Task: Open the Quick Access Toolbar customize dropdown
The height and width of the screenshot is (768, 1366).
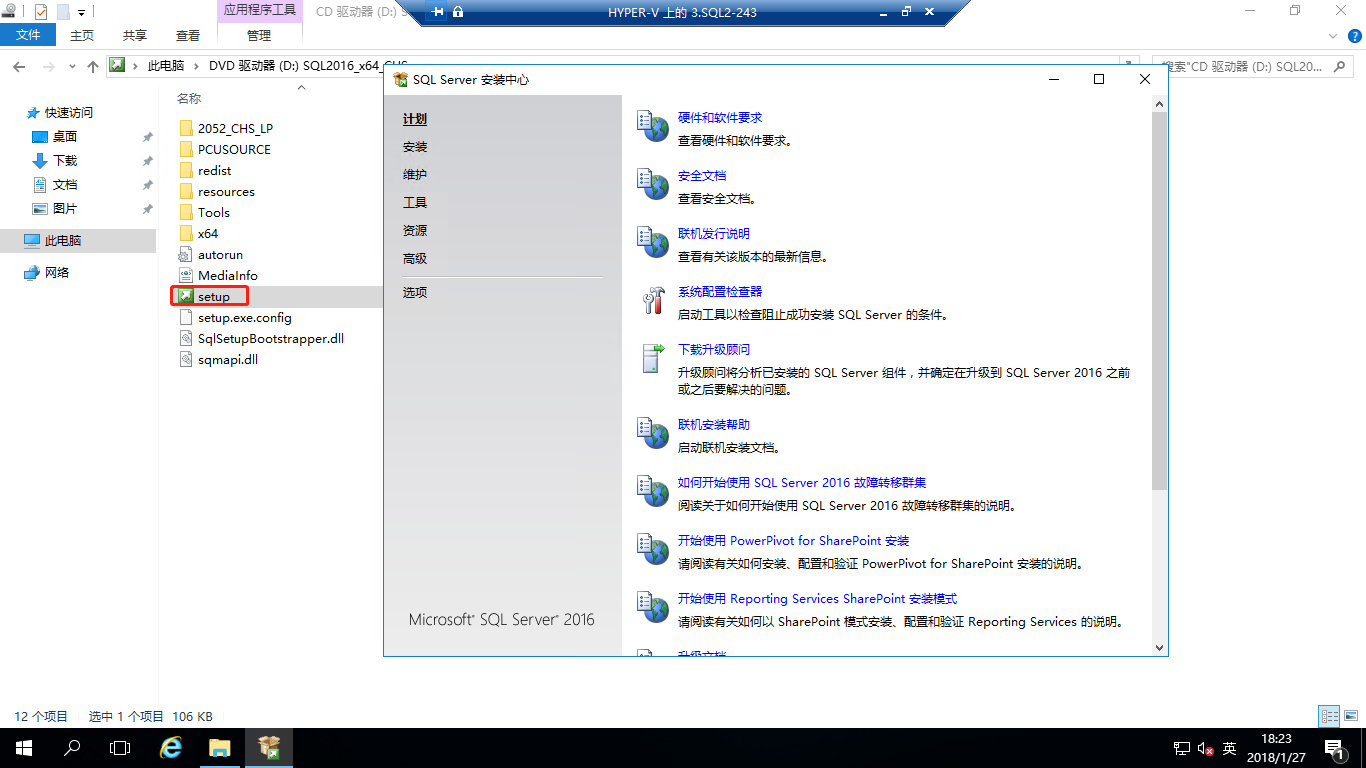Action: [82, 12]
